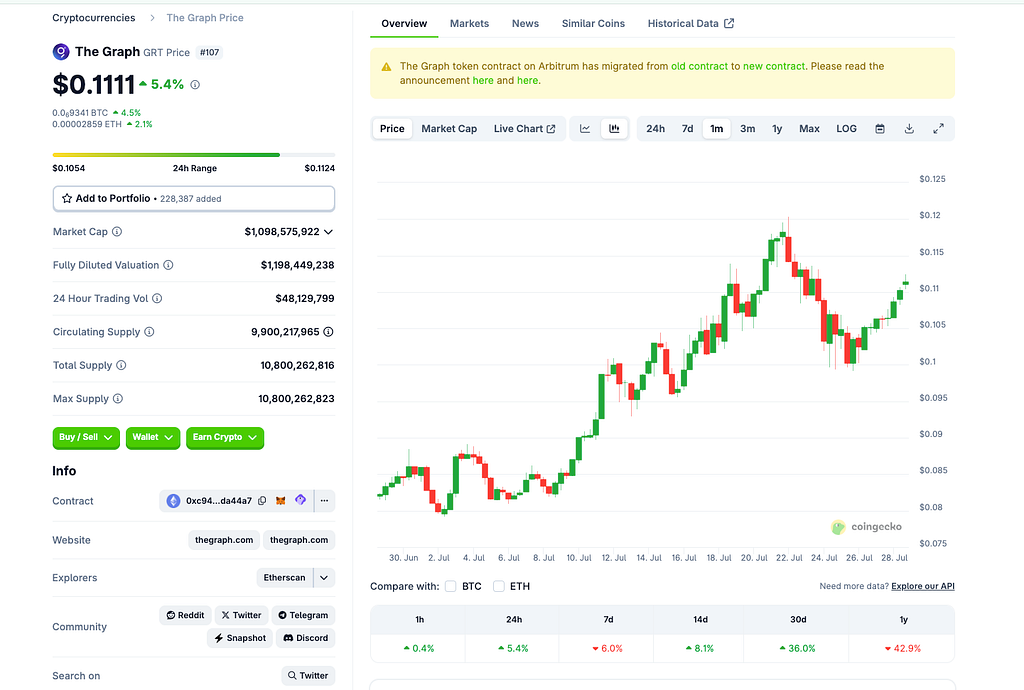
Task: Switch to the Markets tab
Action: click(469, 24)
